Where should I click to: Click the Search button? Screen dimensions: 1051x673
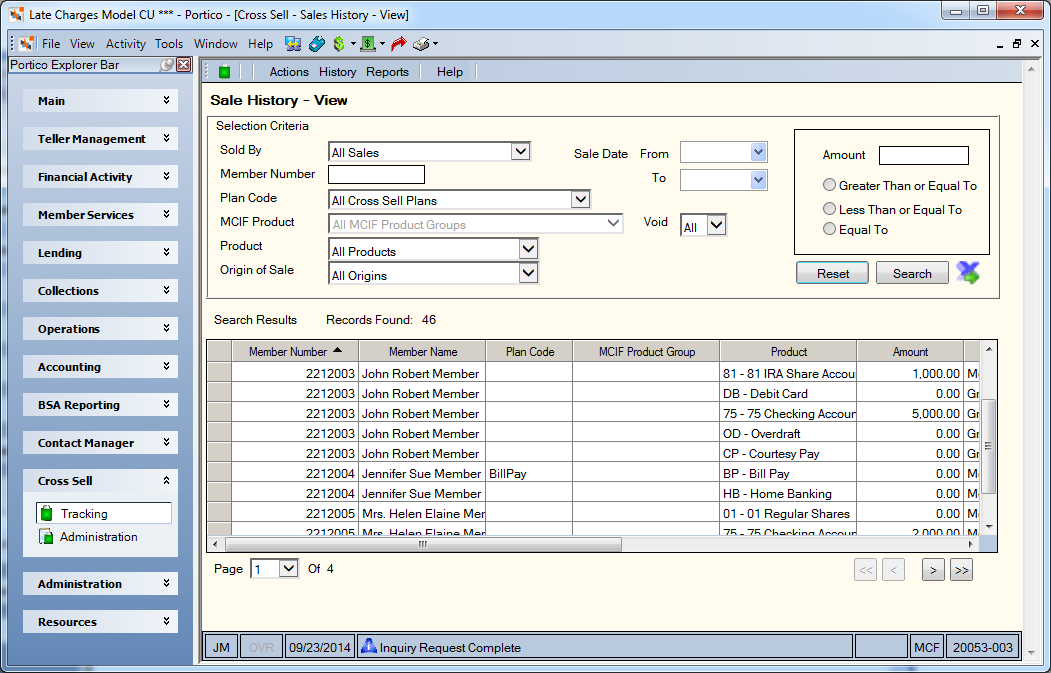(912, 273)
